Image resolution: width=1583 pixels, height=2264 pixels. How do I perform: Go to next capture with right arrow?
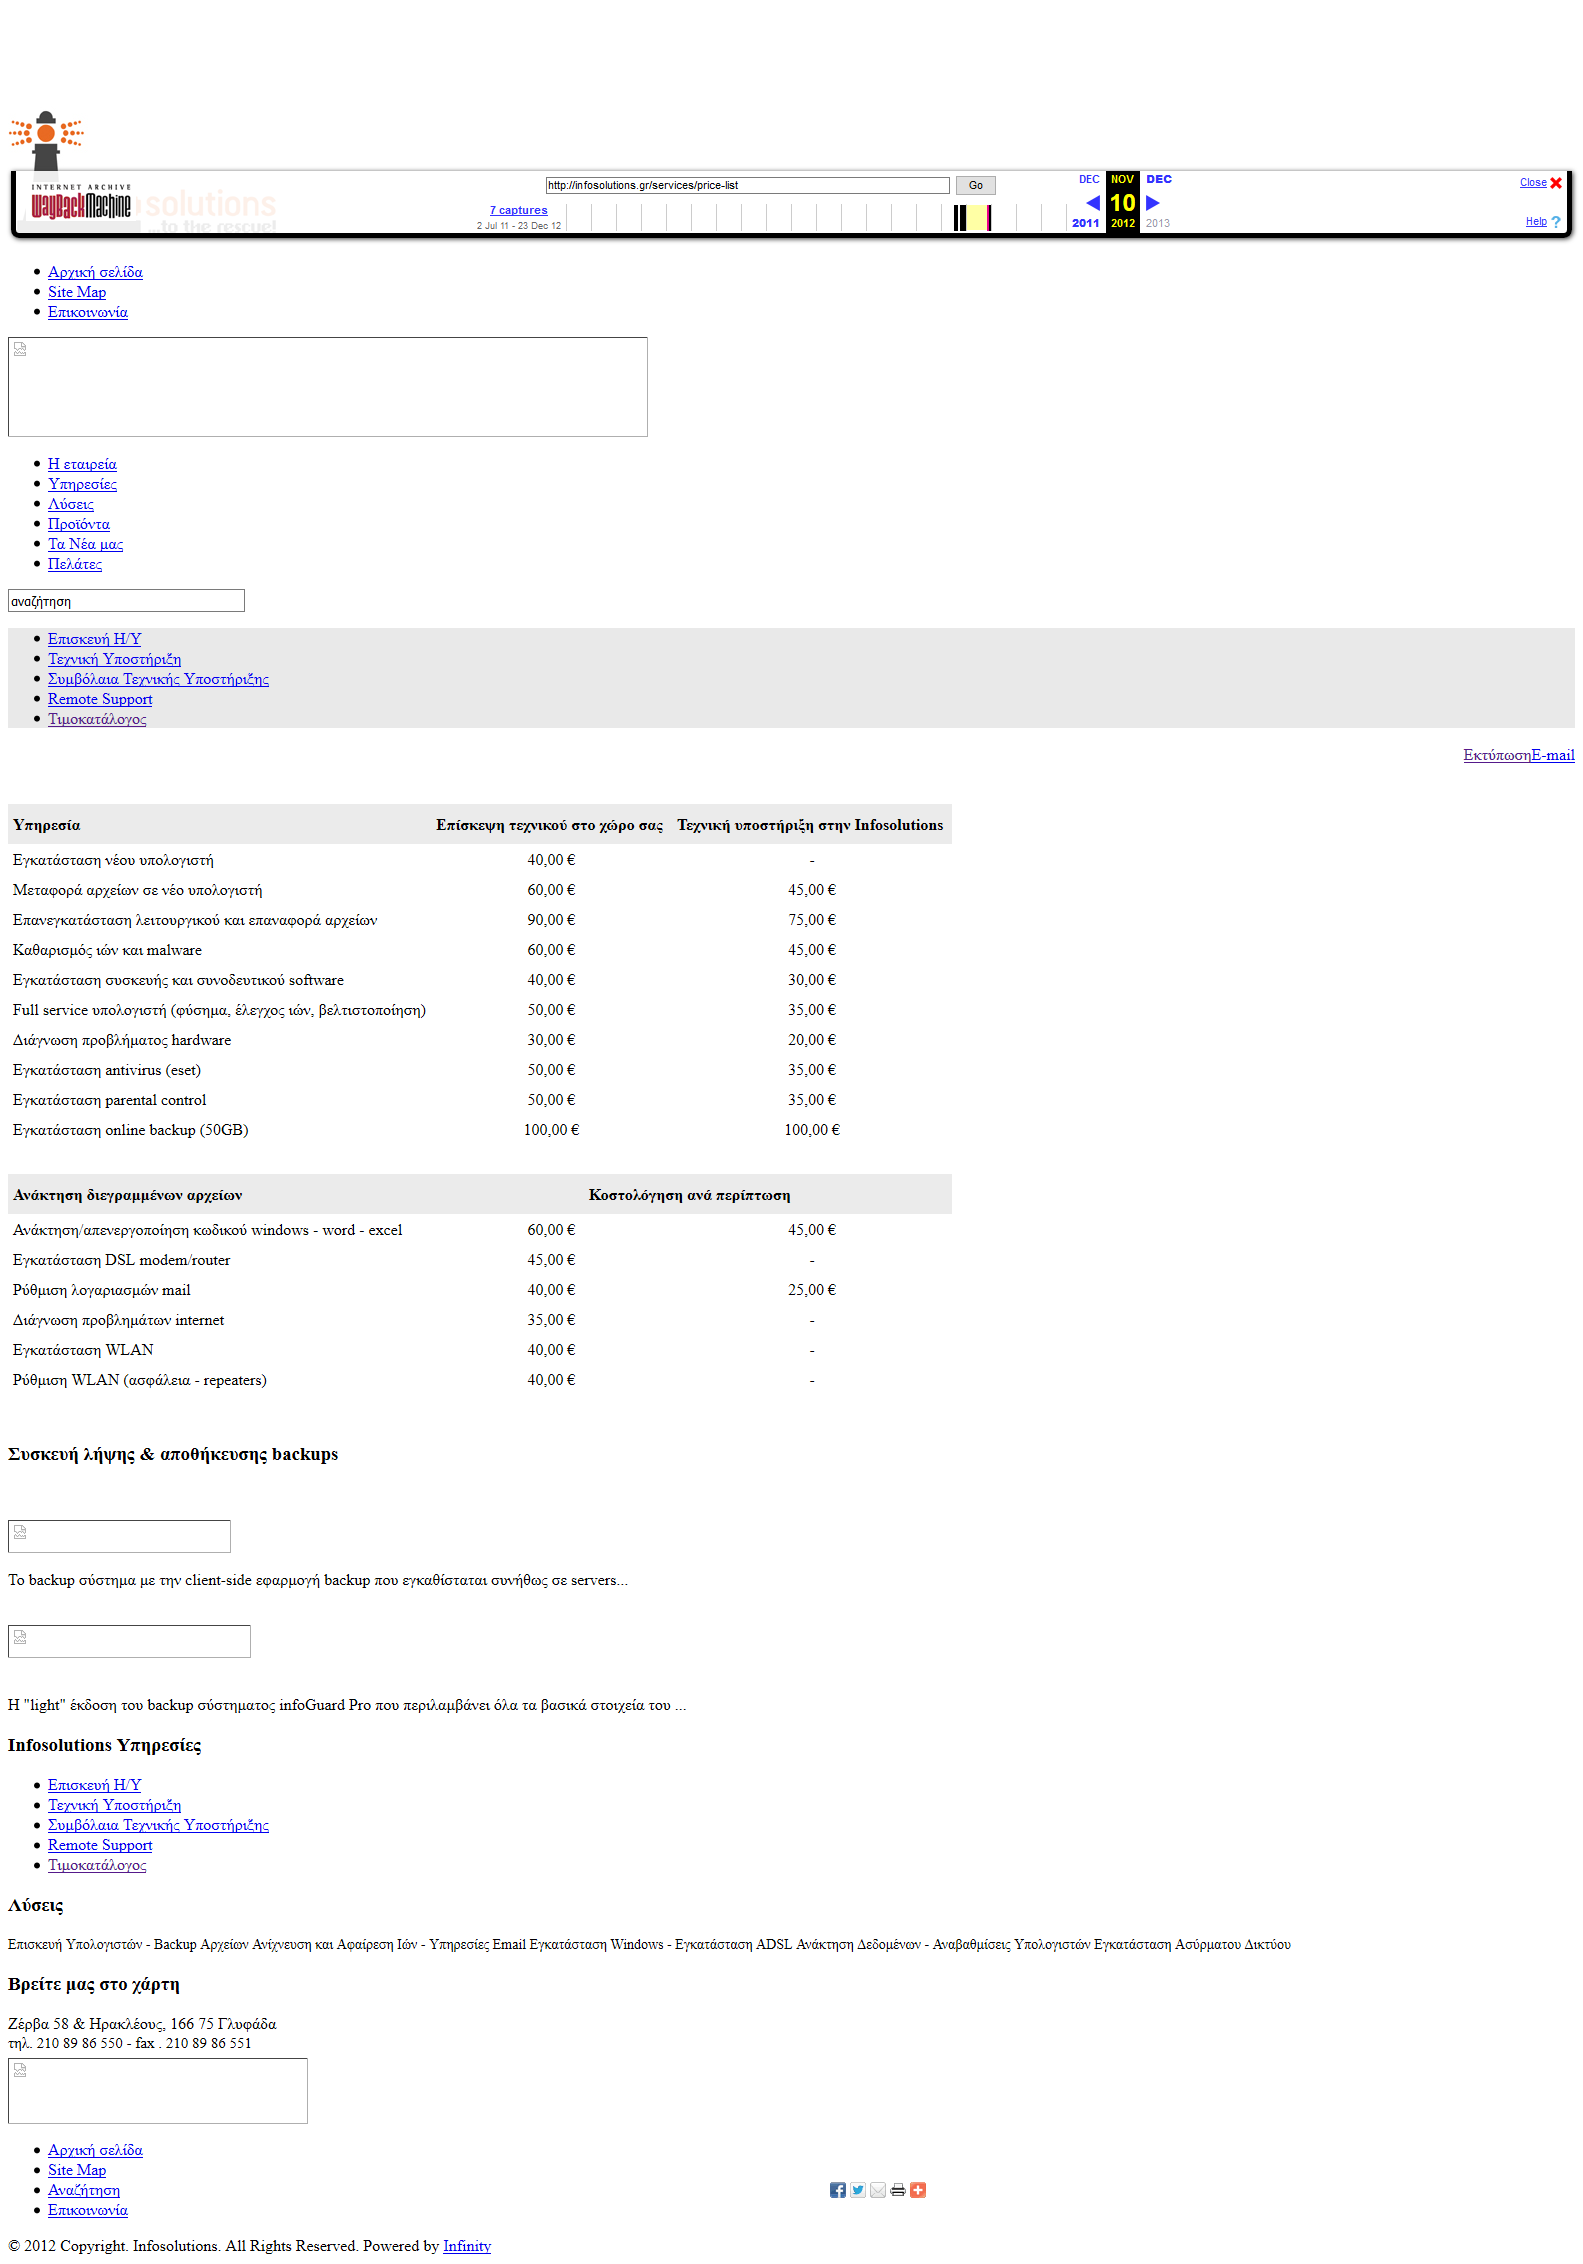1152,203
